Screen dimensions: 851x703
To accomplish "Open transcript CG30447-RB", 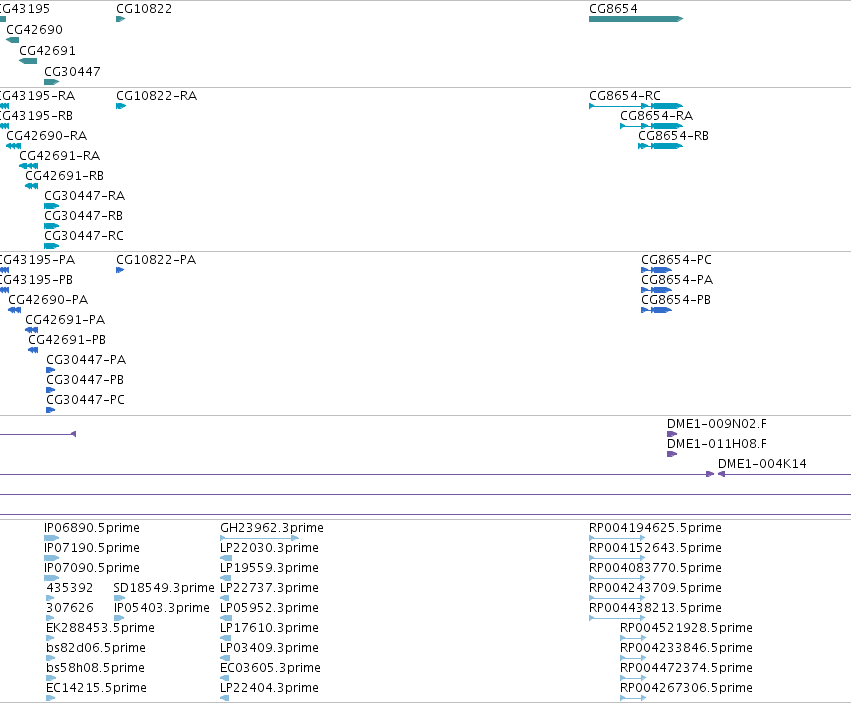I will pos(52,226).
